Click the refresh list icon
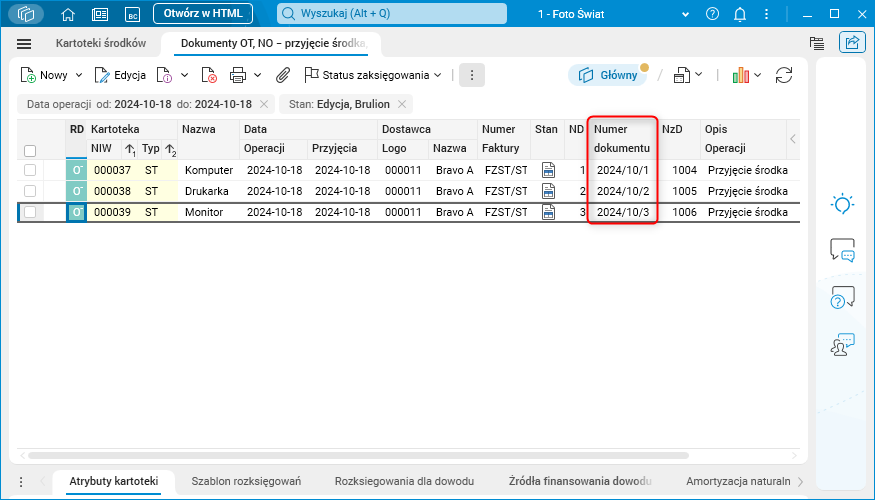The image size is (875, 500). click(x=784, y=75)
